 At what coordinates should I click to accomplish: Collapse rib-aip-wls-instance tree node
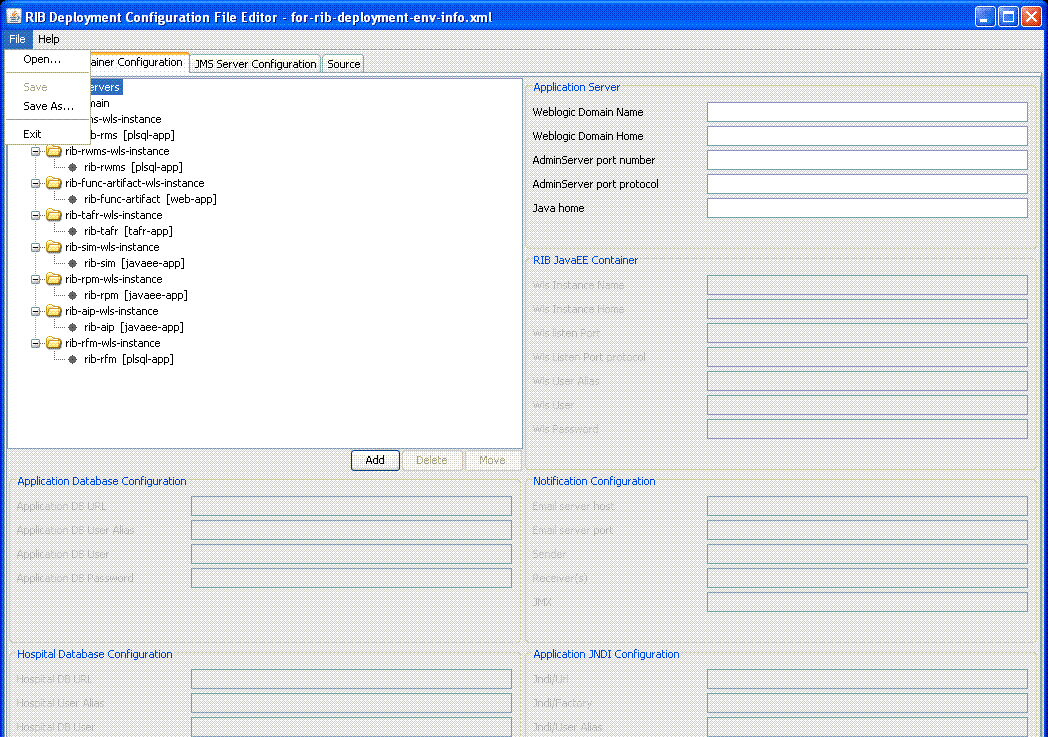35,312
